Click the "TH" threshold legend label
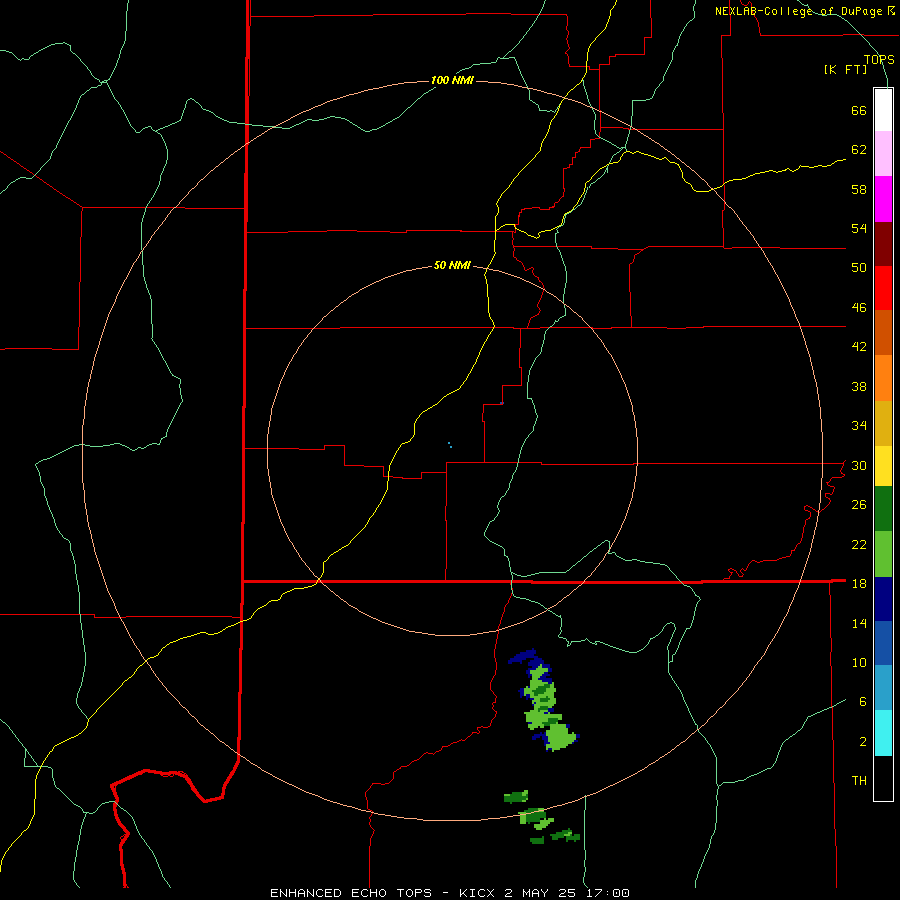 click(x=859, y=781)
